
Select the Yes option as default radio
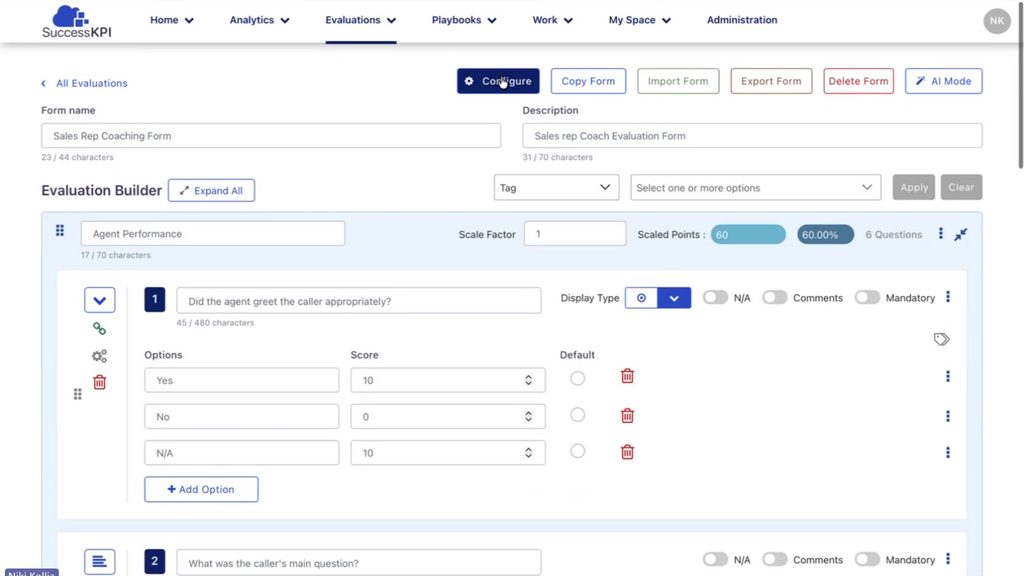(x=577, y=378)
